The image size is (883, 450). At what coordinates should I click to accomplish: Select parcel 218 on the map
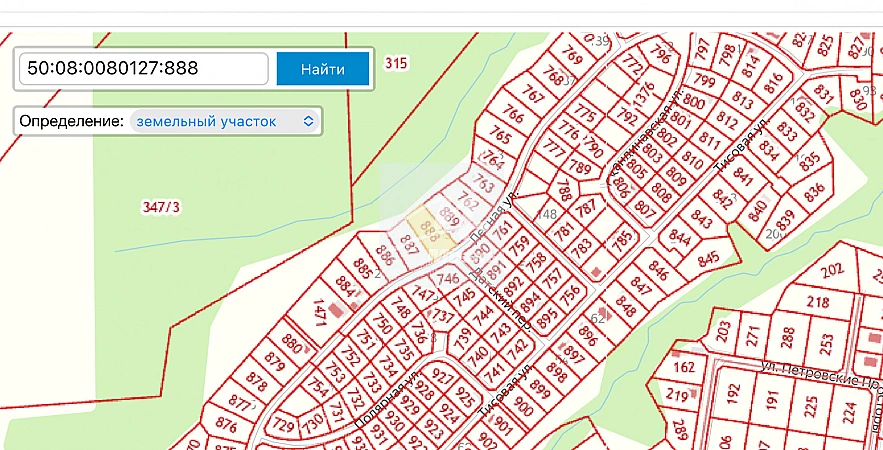[x=817, y=303]
